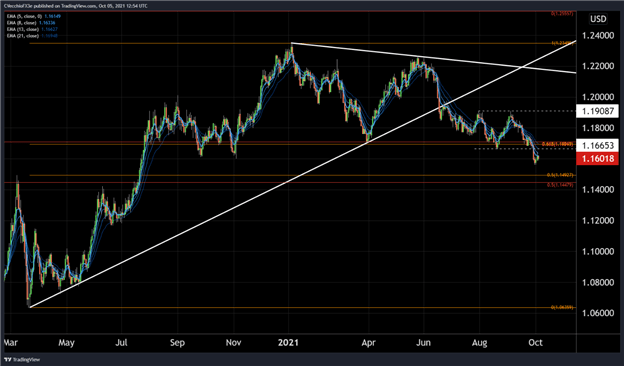The image size is (624, 366).
Task: Click the red 1.16018 current price label
Action: click(x=597, y=159)
